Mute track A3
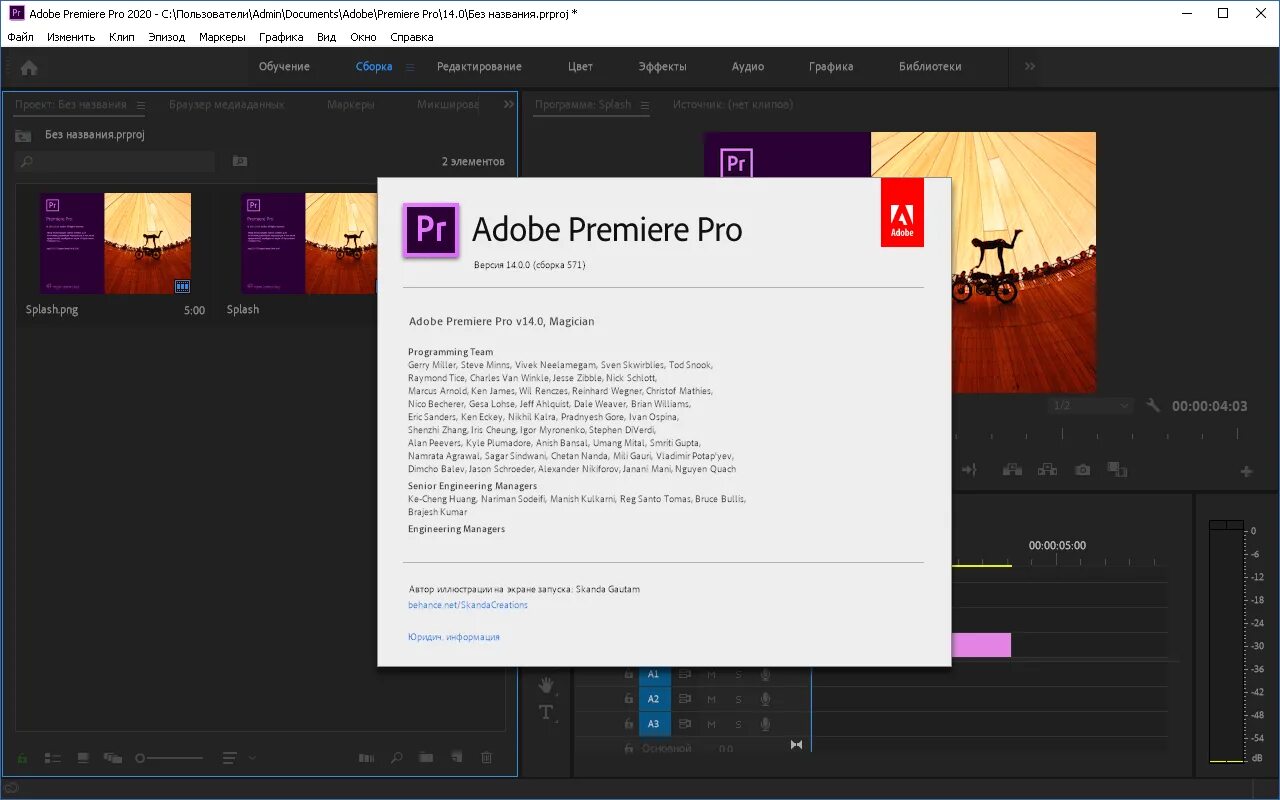Viewport: 1280px width, 800px height. pyautogui.click(x=712, y=724)
